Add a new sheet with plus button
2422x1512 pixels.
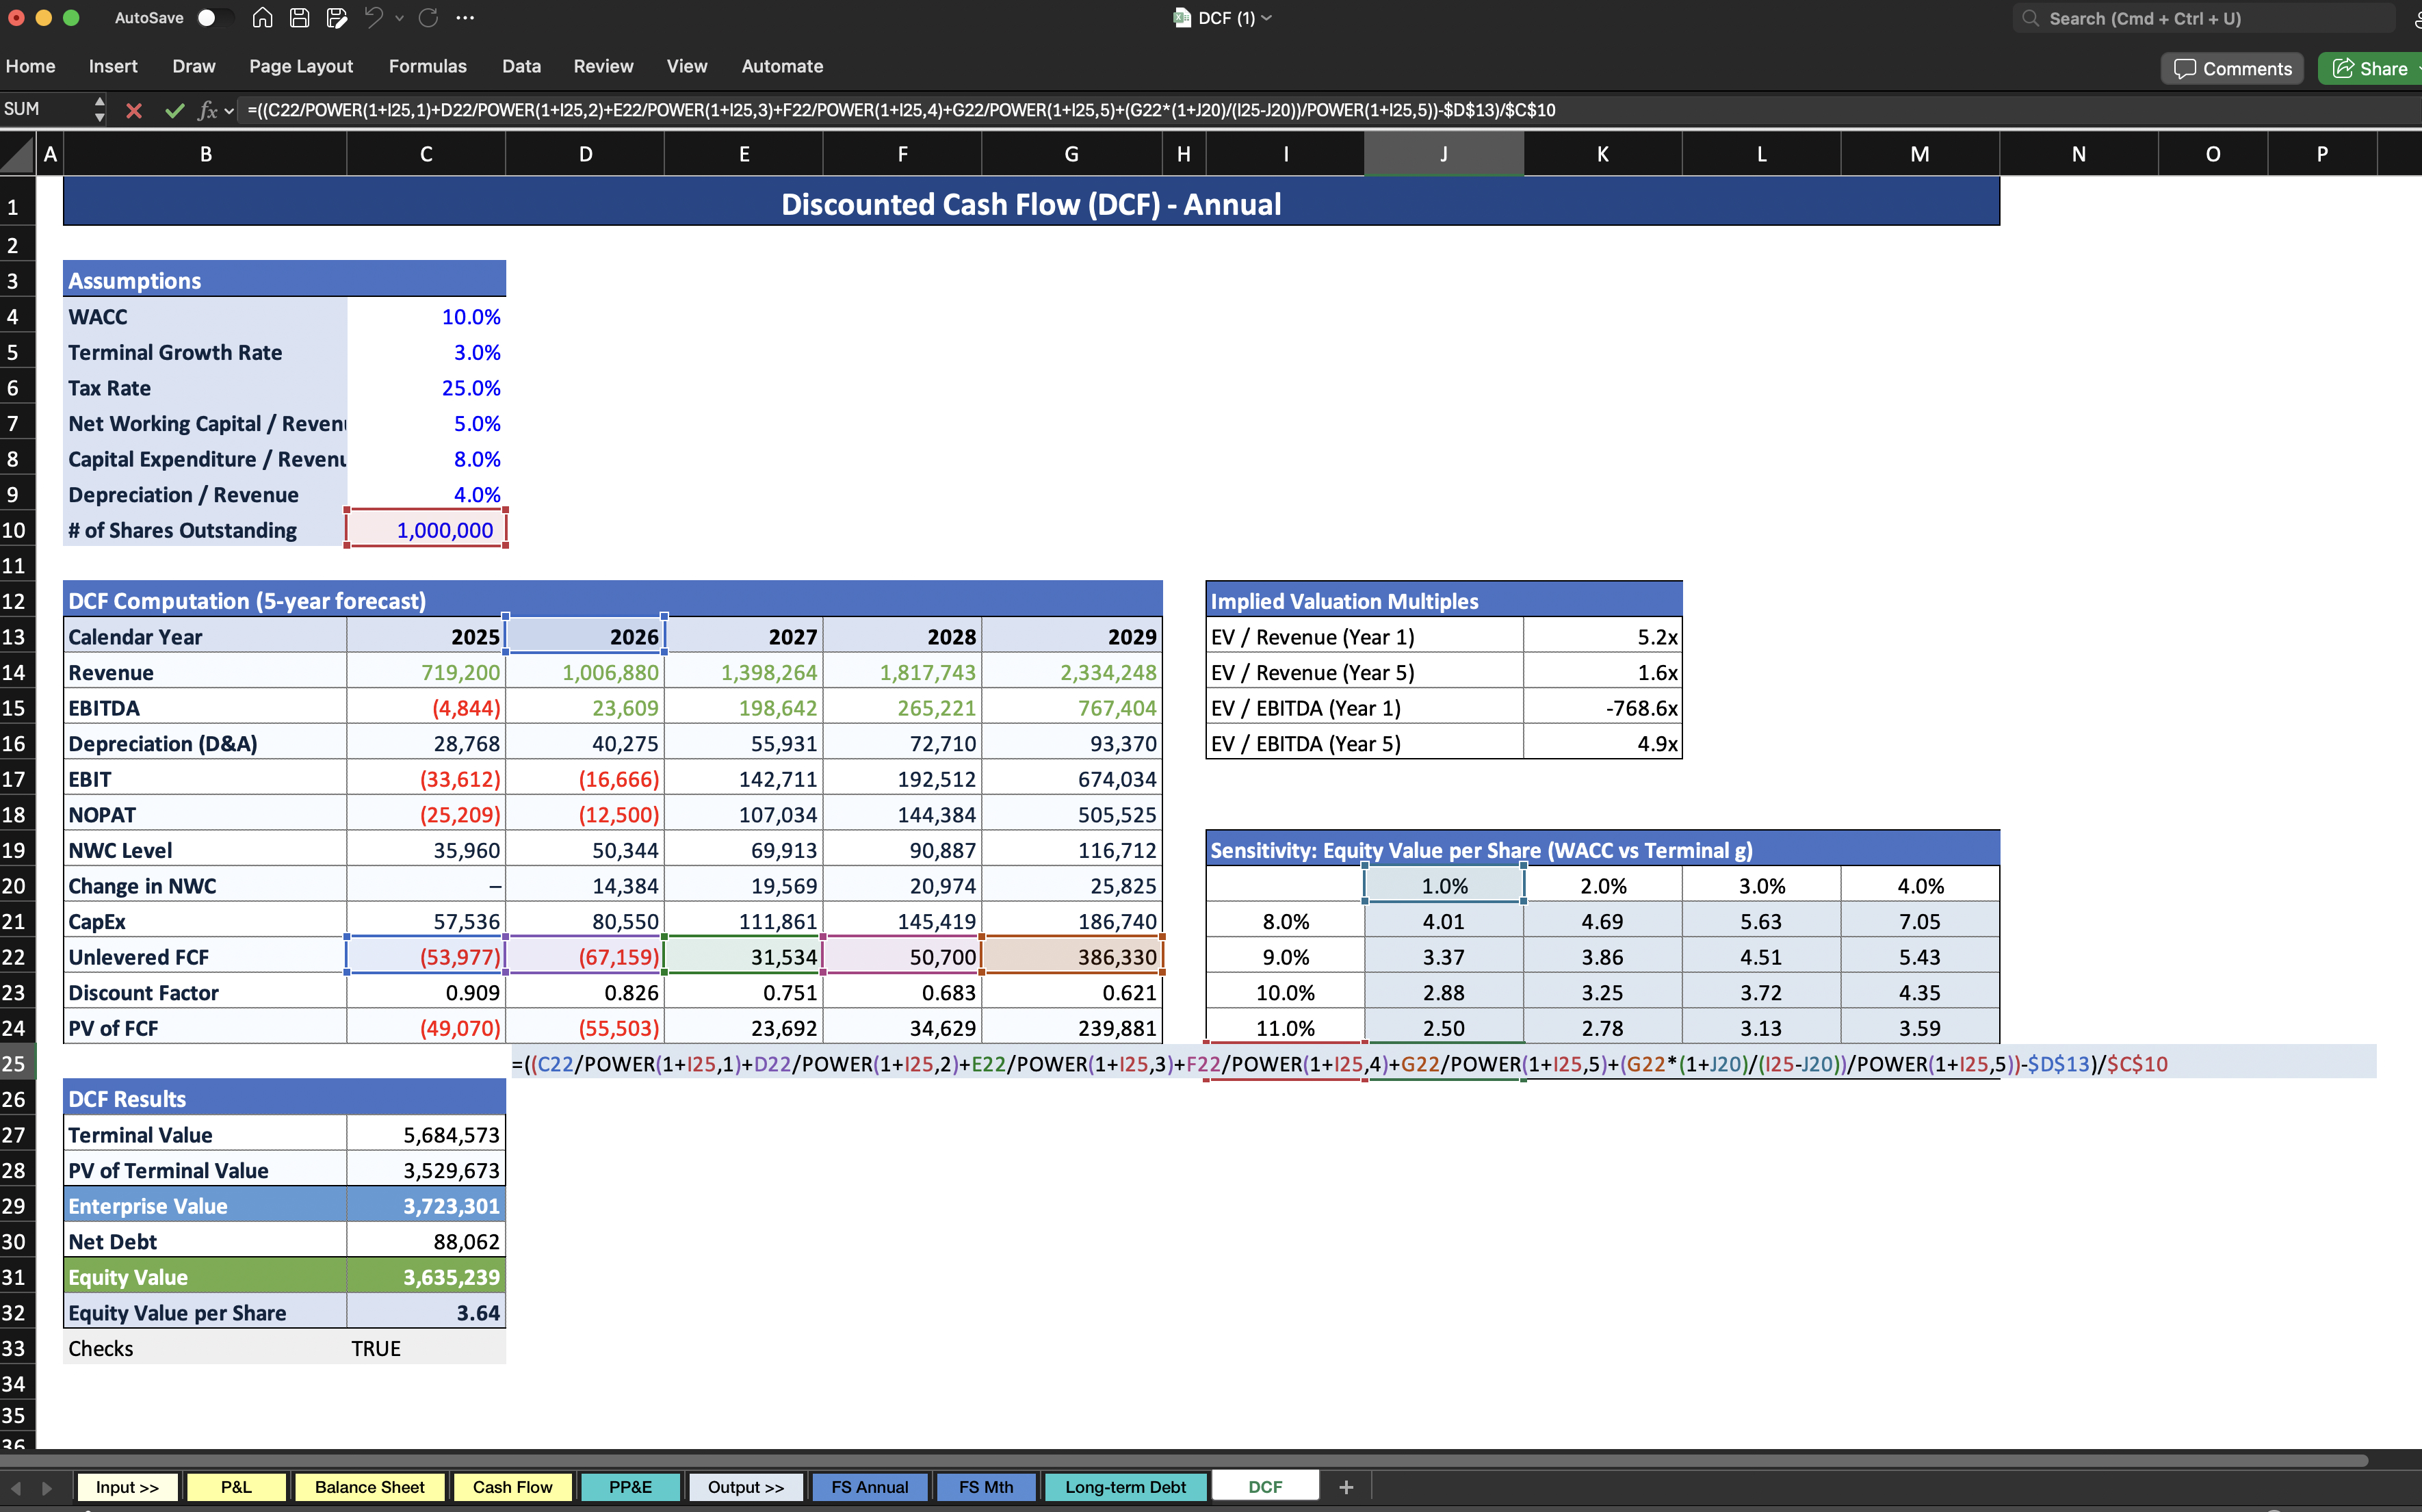pos(1346,1487)
